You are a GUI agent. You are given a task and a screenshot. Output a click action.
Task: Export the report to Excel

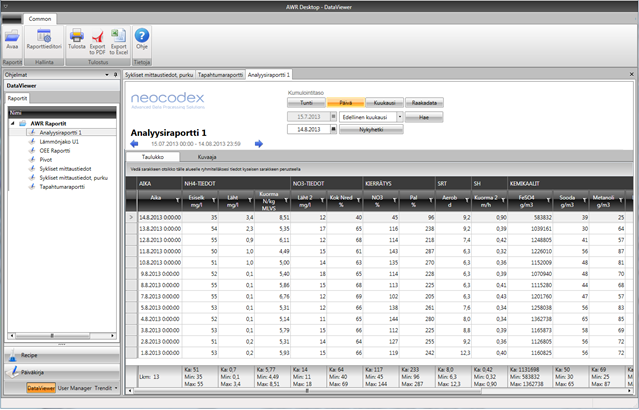point(118,38)
